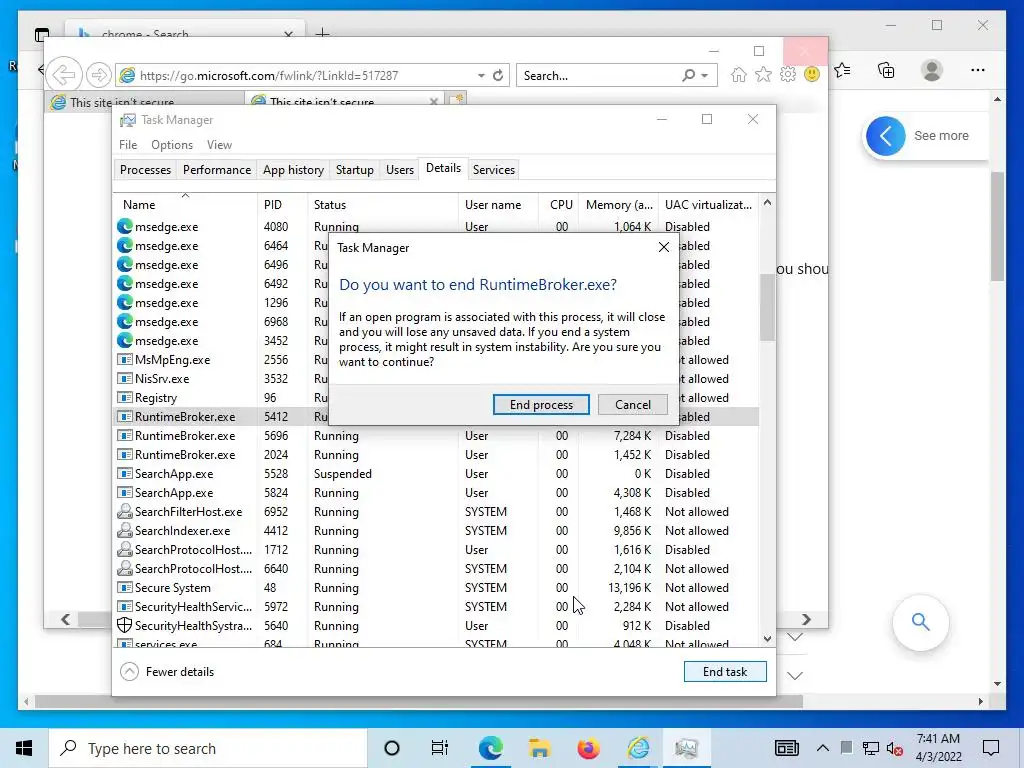
Task: Refresh the Internet Explorer page
Action: (x=498, y=76)
